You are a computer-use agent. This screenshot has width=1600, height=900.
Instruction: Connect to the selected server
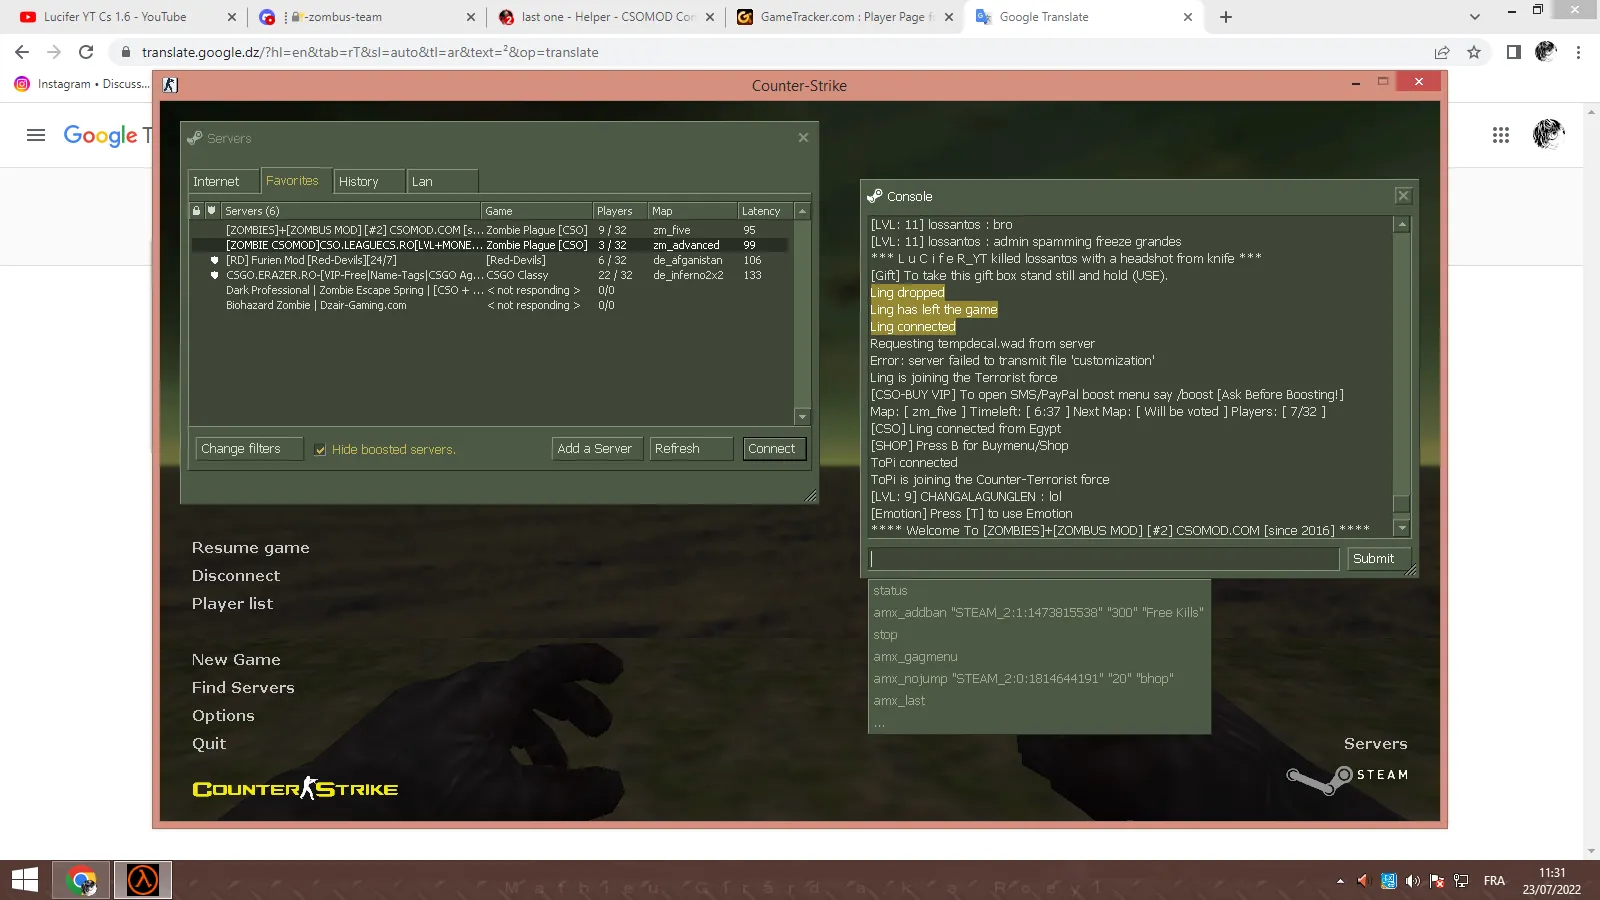(x=774, y=449)
